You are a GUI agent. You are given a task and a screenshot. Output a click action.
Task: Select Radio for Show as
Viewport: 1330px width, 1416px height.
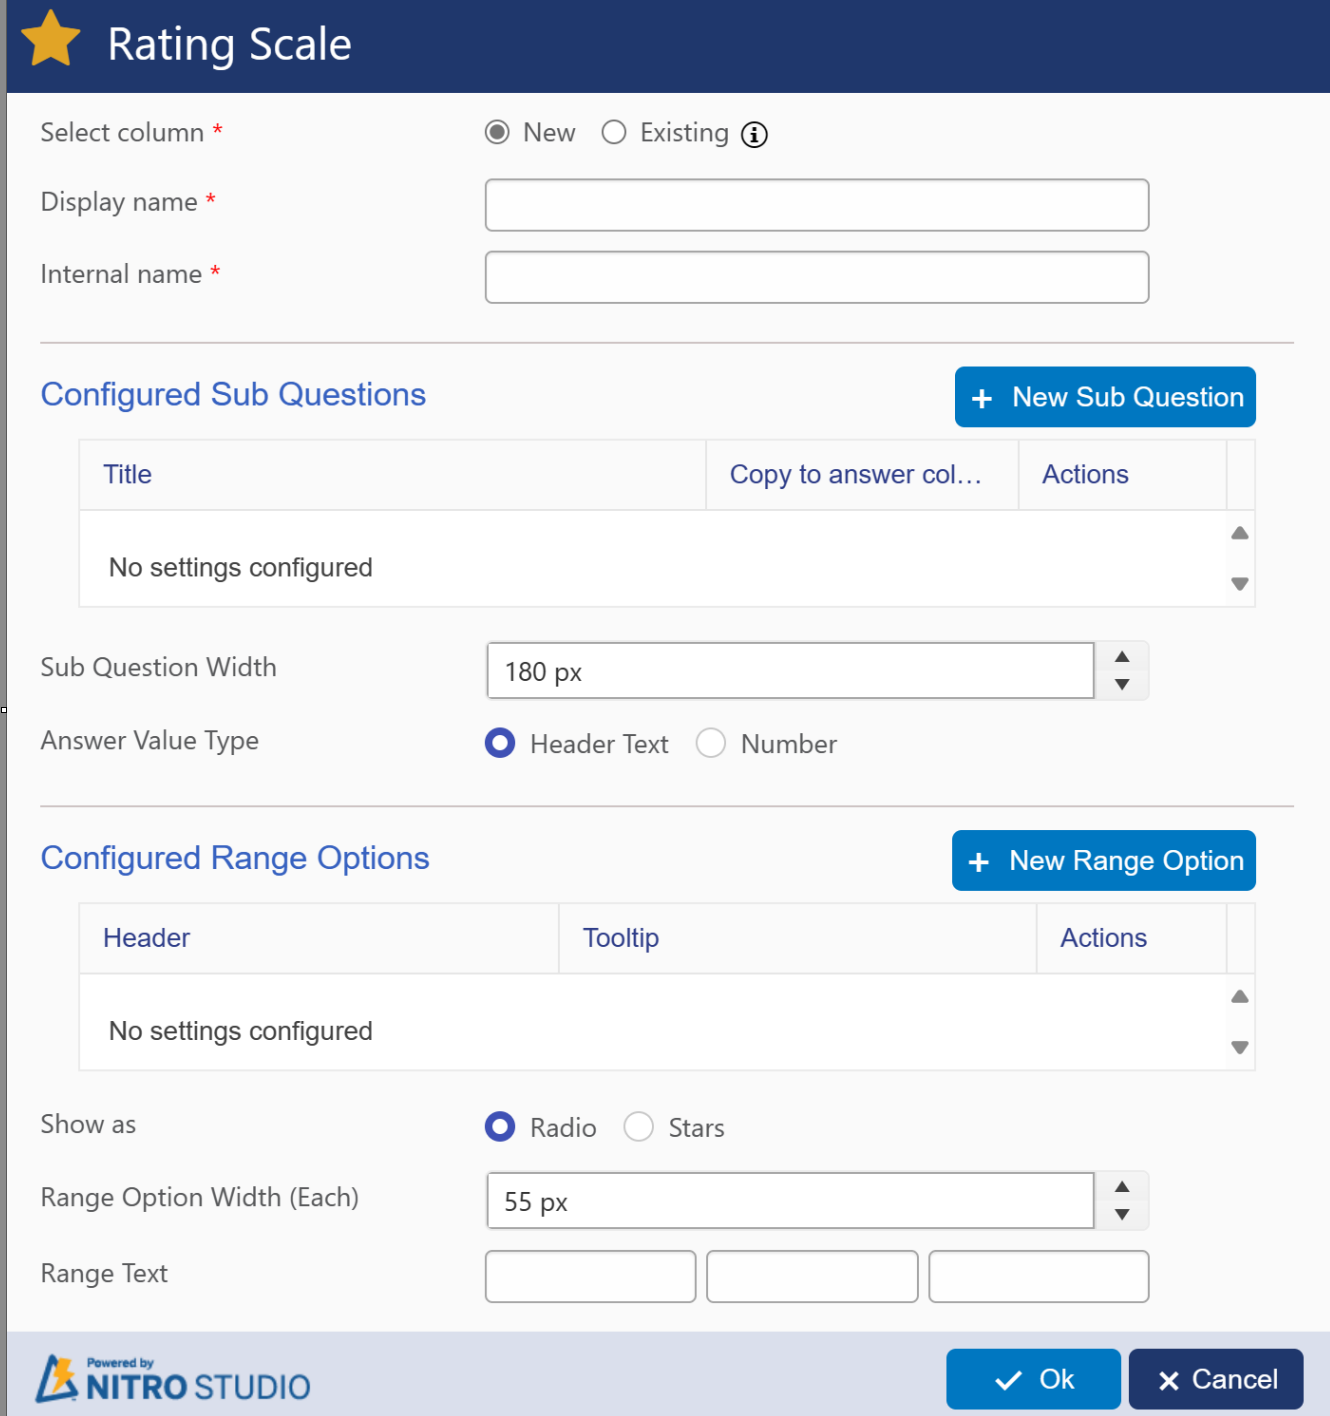pos(500,1127)
